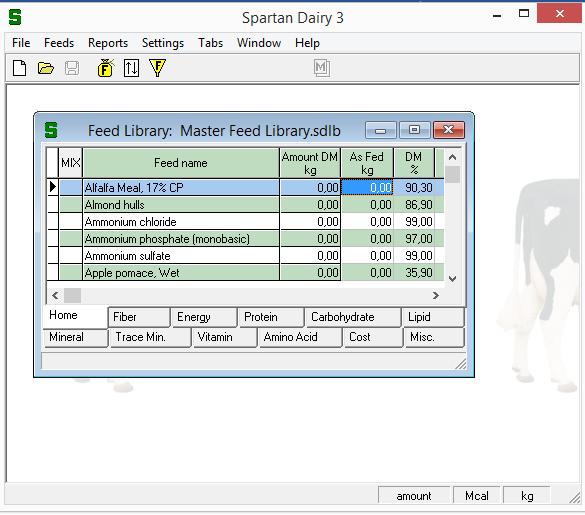Click the Mcal unit button in status bar

tap(476, 496)
